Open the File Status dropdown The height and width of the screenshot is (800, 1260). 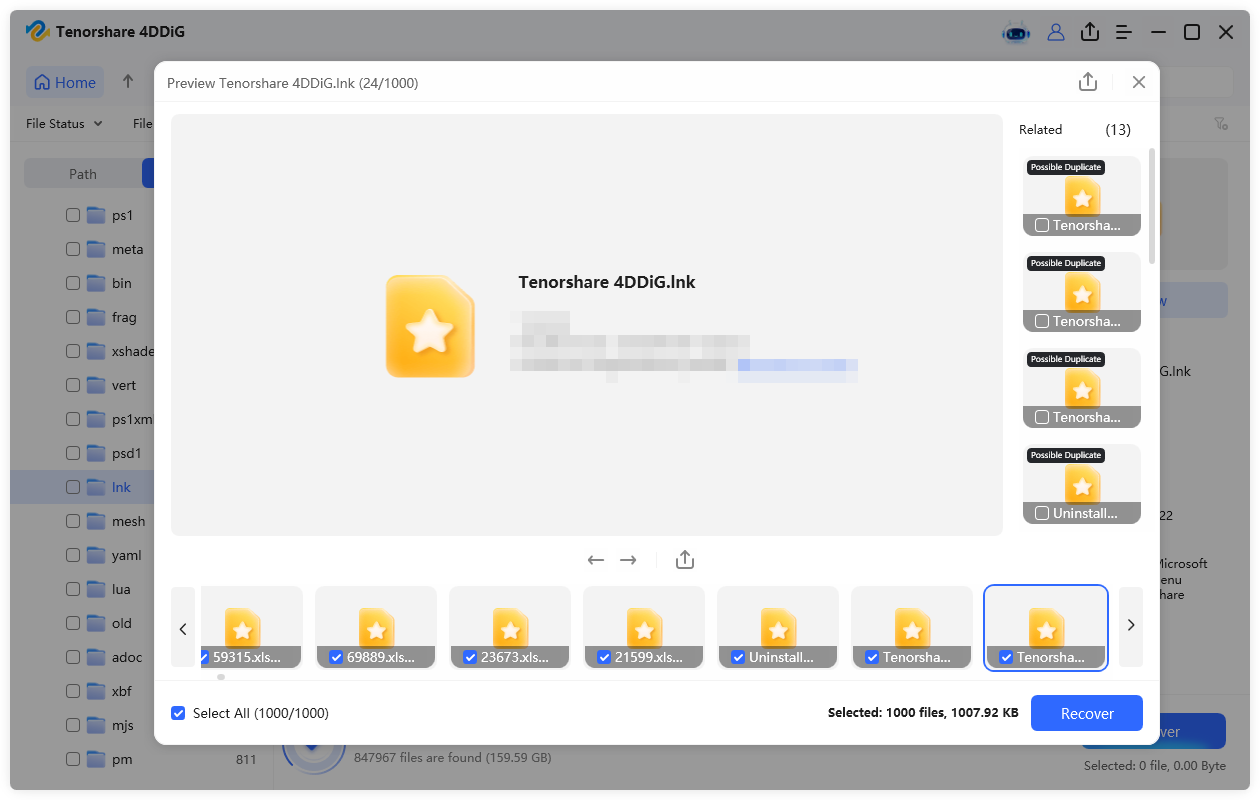(64, 124)
